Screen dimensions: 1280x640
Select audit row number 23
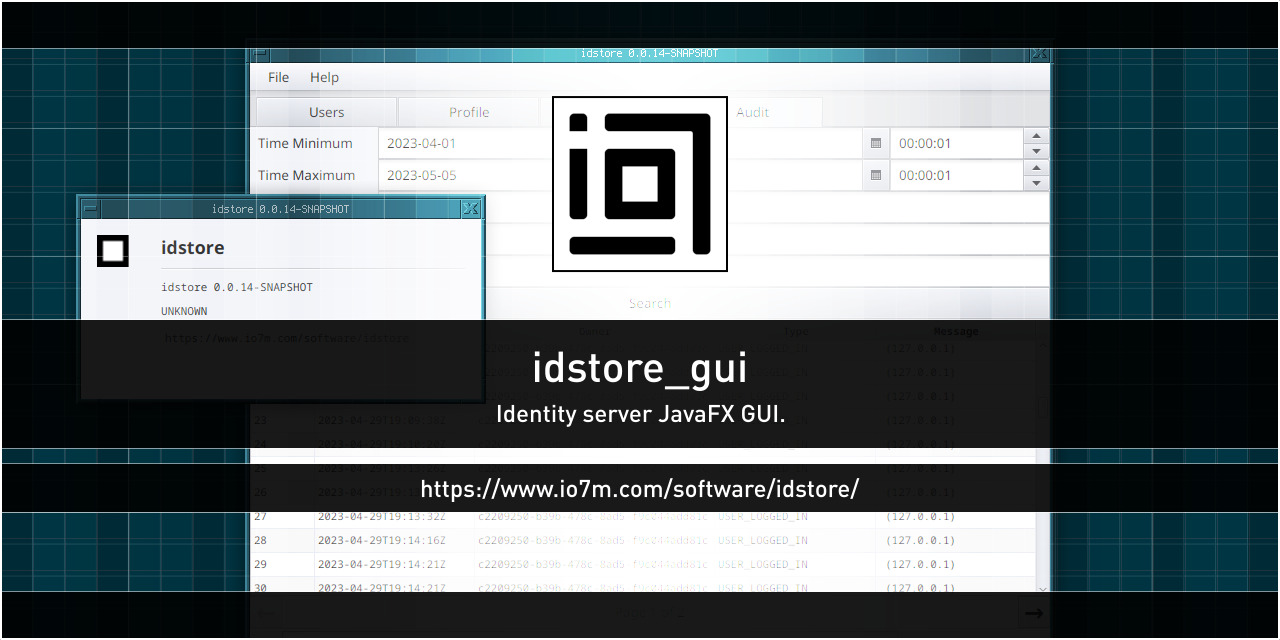[x=261, y=420]
